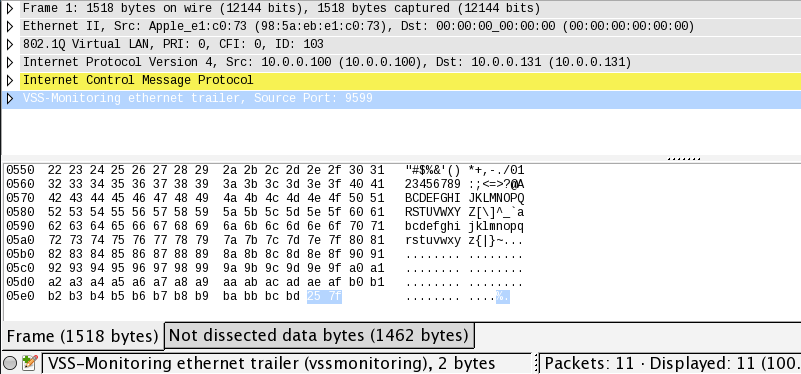Switch to Not dissected data bytes tab

(319, 335)
